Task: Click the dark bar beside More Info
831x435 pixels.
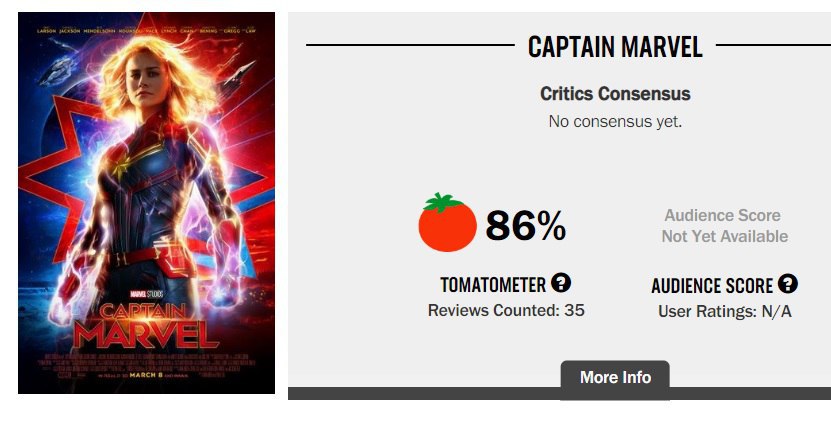Action: point(750,393)
